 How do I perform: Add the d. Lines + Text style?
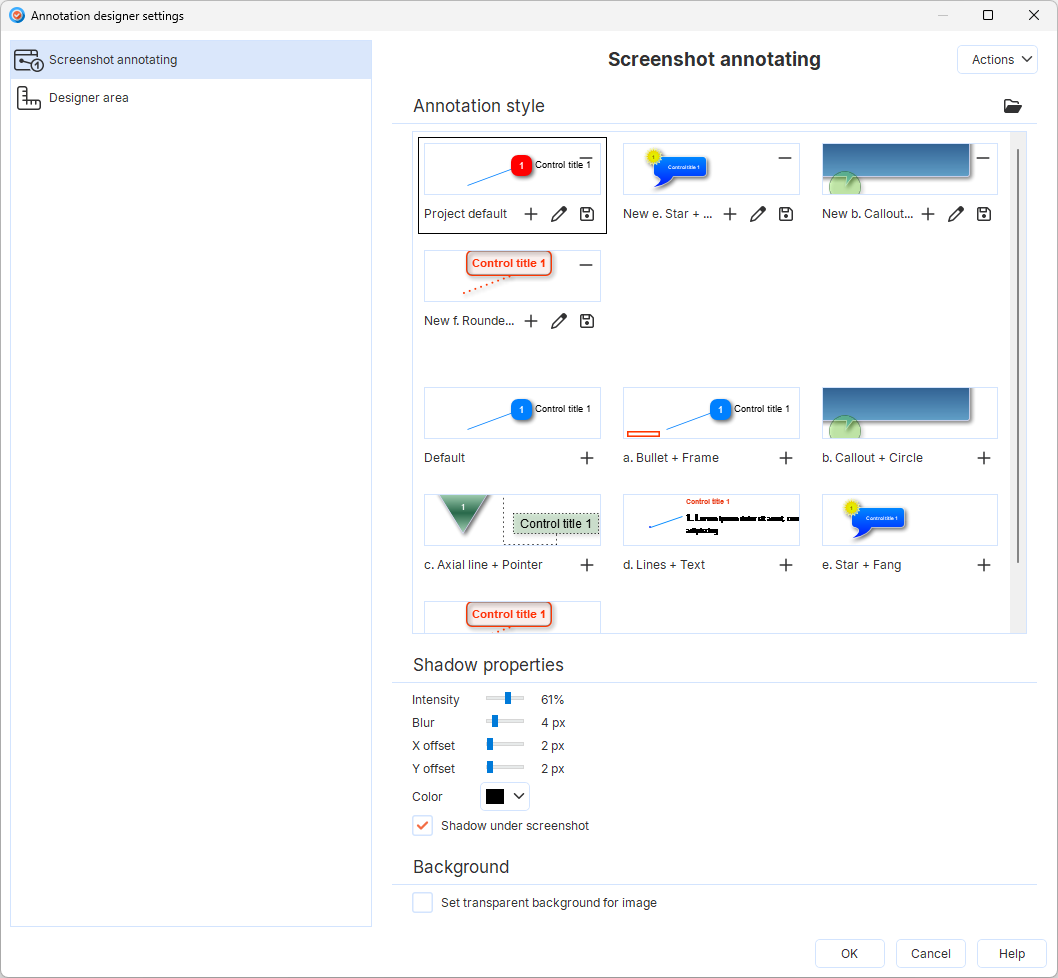point(786,565)
